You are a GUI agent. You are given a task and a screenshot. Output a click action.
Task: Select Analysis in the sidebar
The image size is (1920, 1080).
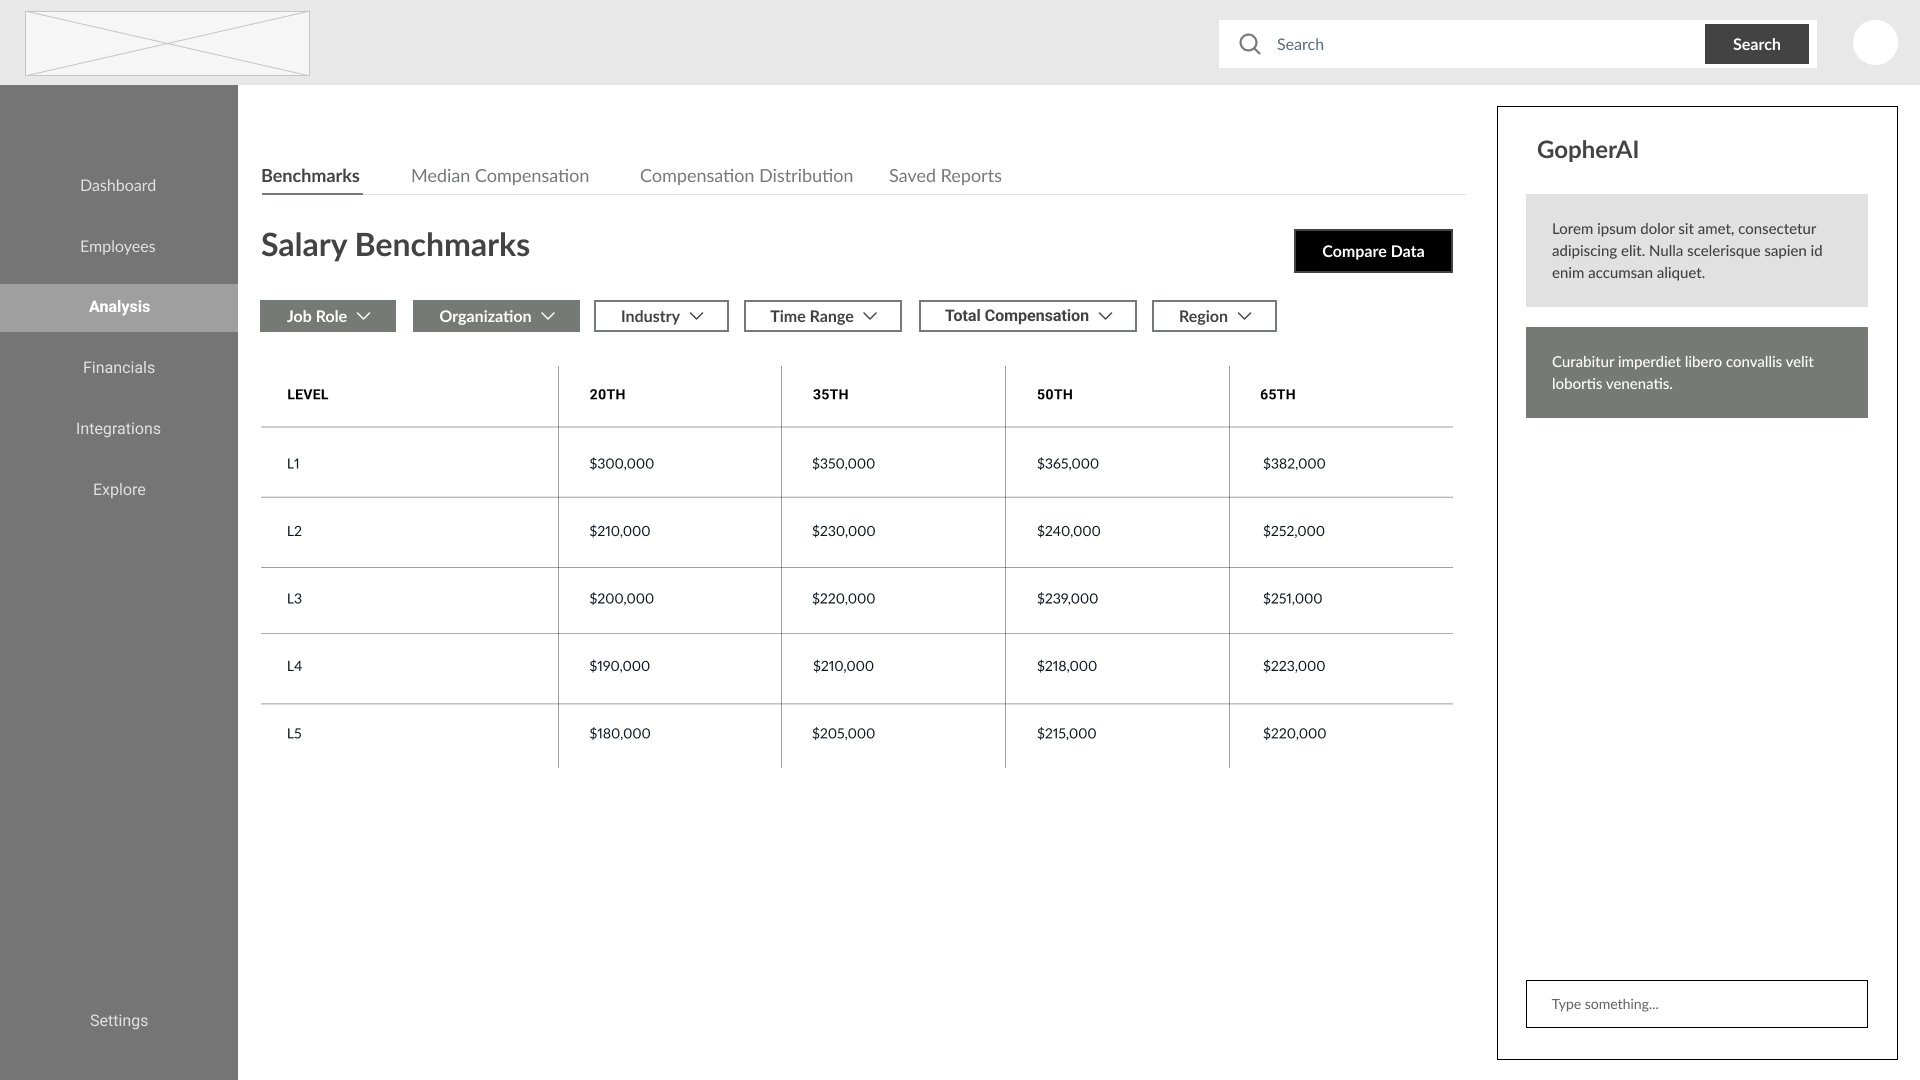coord(119,307)
